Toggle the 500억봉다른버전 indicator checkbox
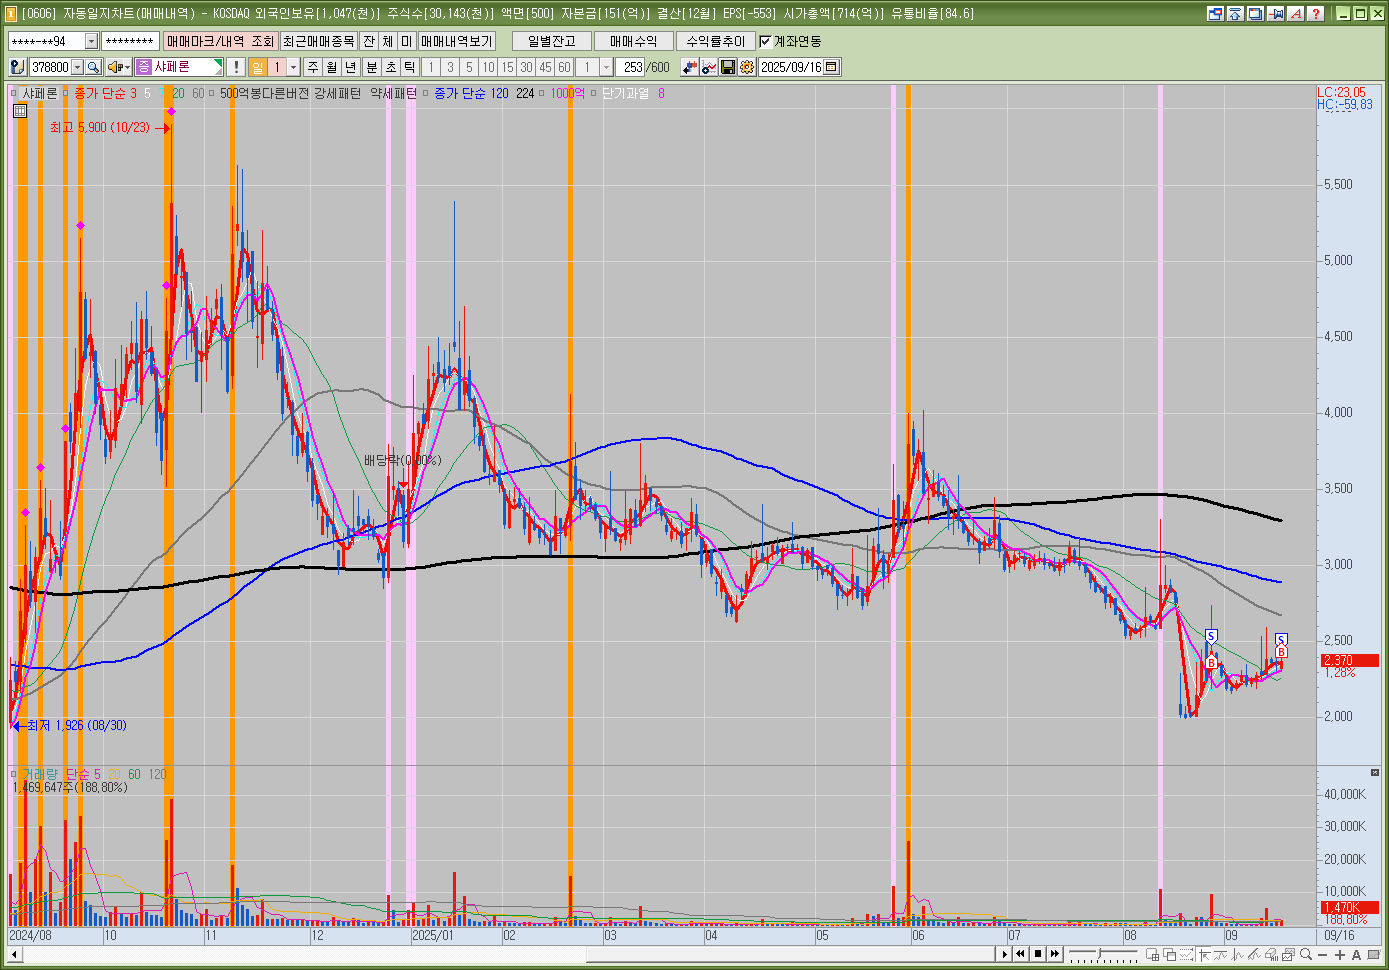The height and width of the screenshot is (970, 1389). pos(212,93)
